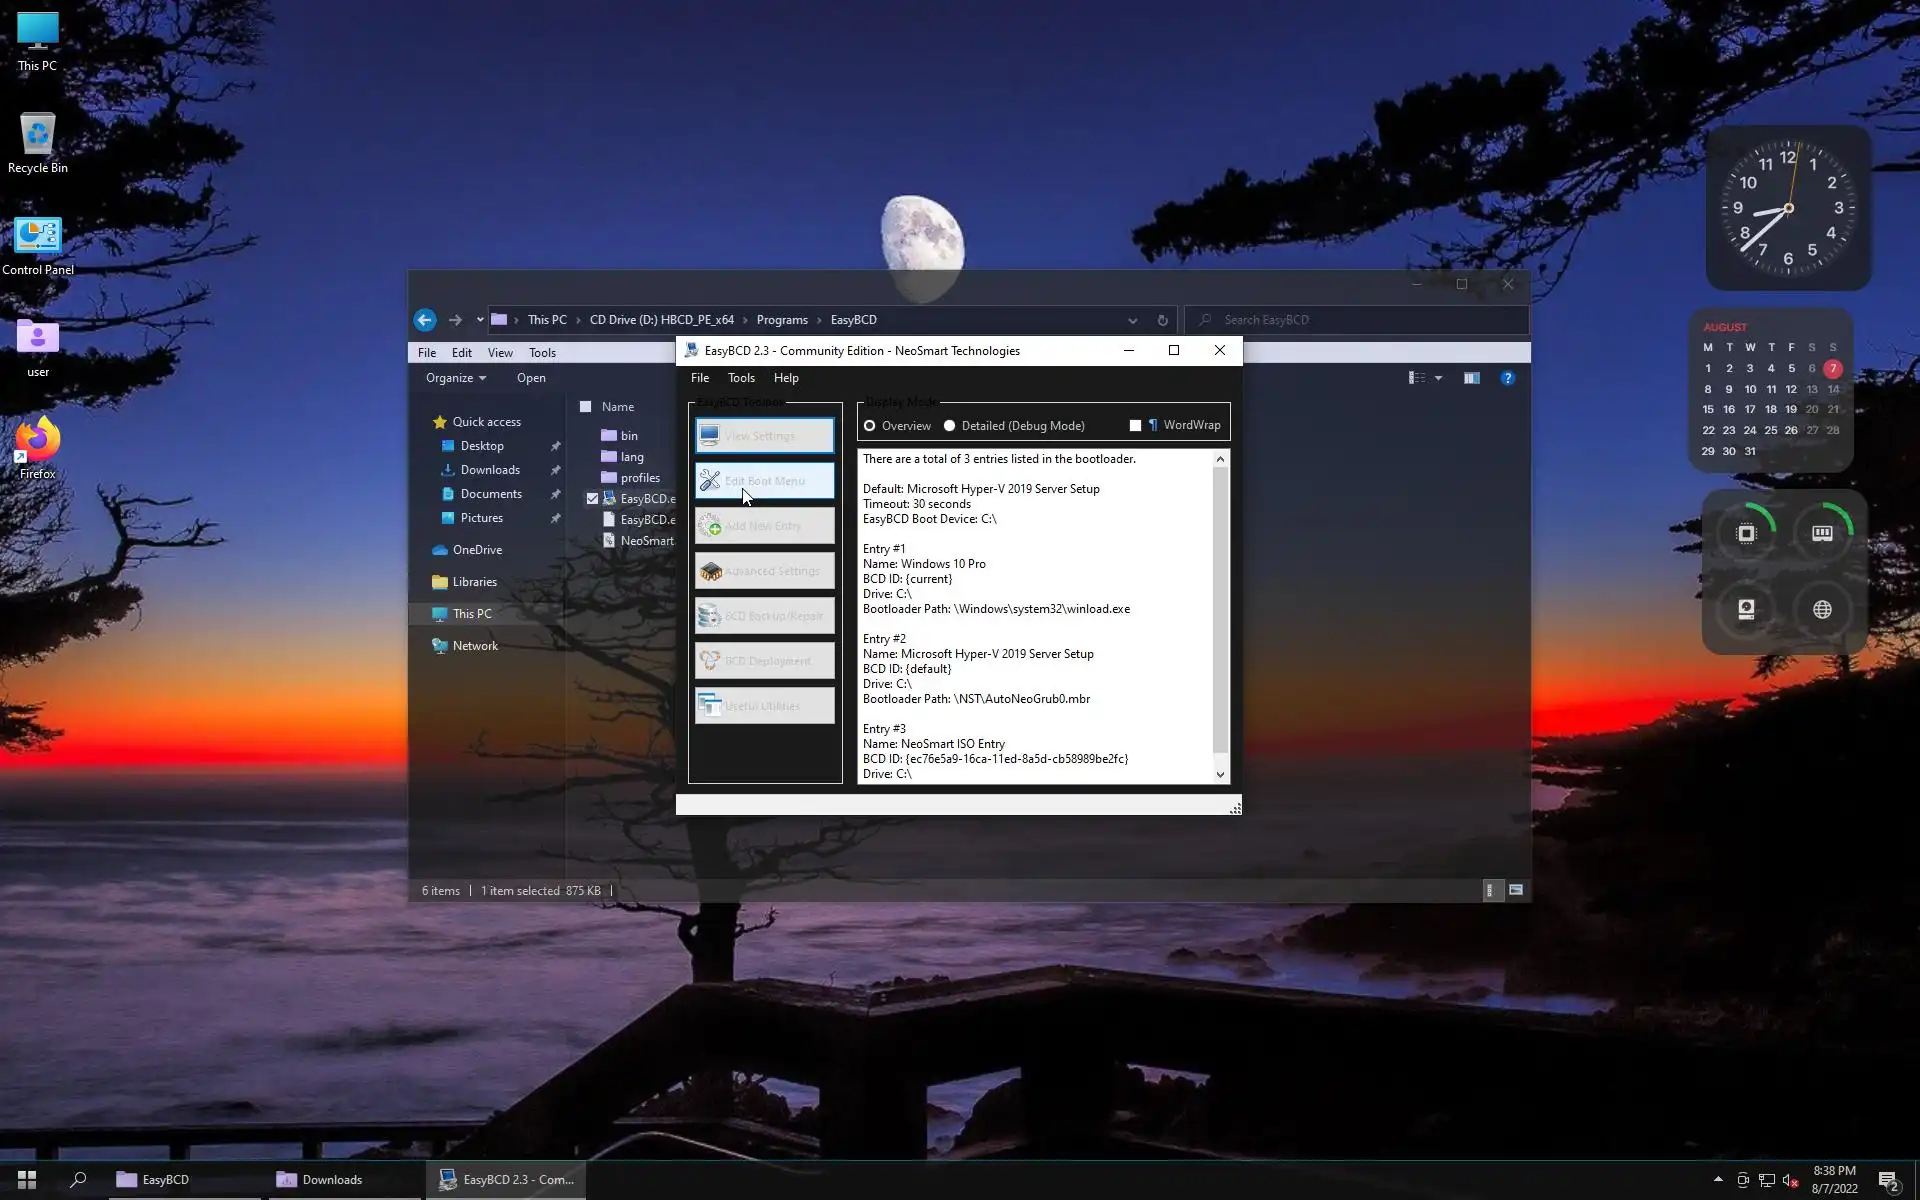Open the address bar history dropdown
The image size is (1920, 1200).
[x=1132, y=321]
